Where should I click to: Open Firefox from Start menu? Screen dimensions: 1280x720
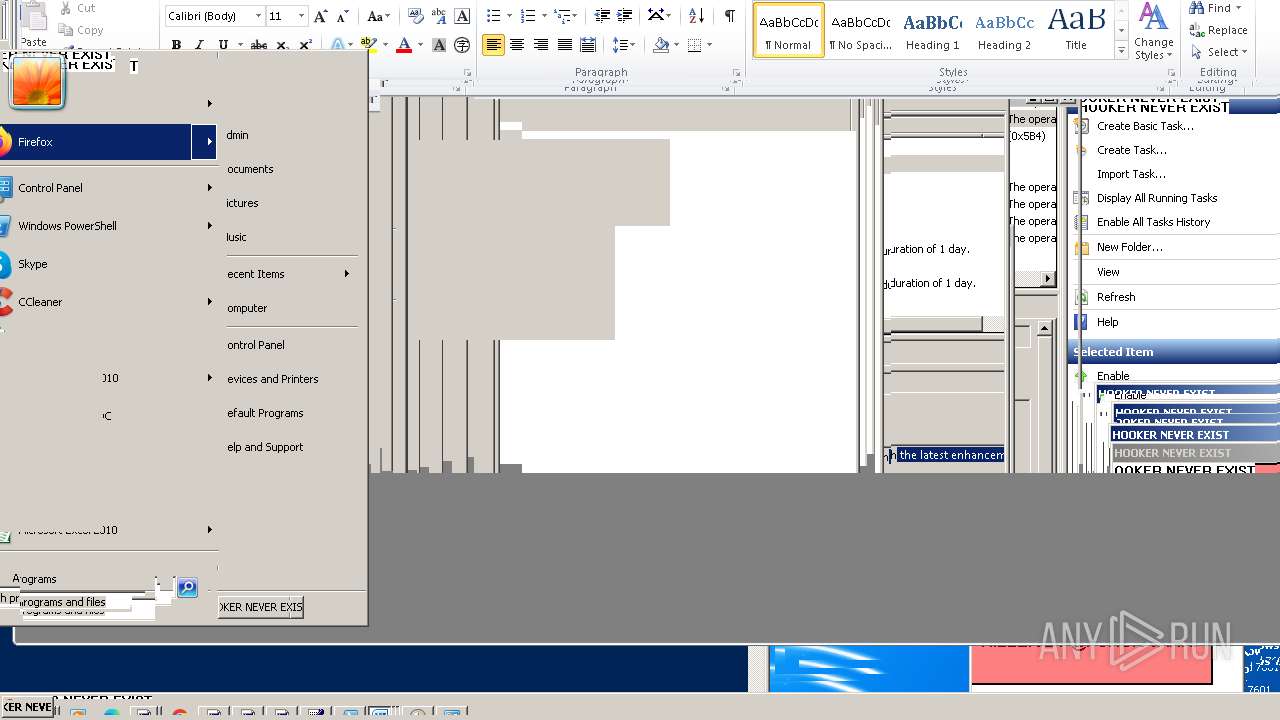tap(95, 142)
